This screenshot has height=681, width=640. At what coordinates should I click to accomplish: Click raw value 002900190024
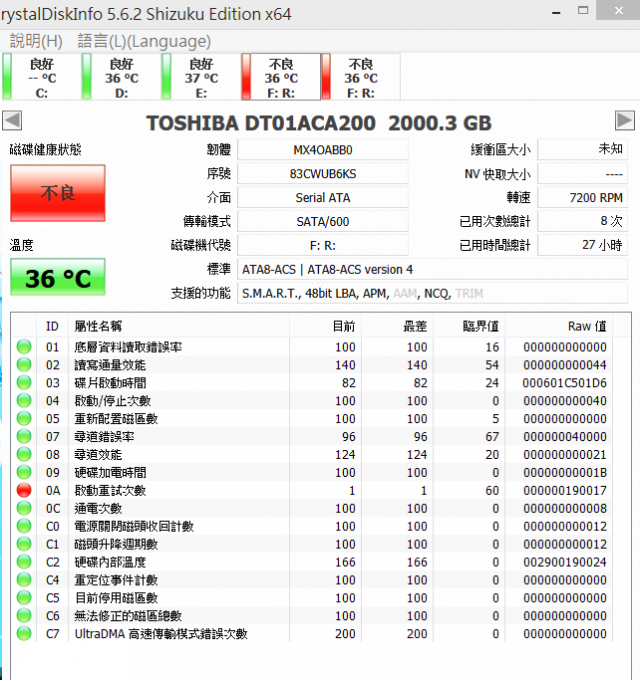(564, 562)
